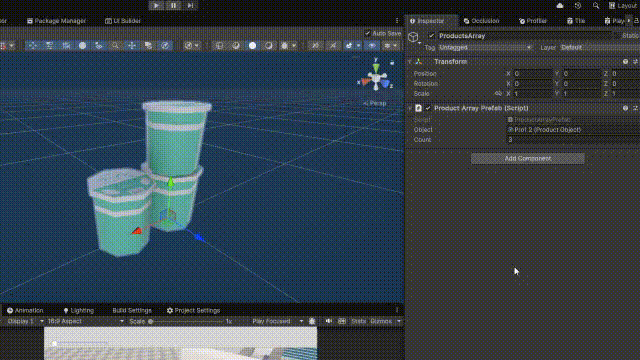
Task: Open the Layer dropdown showing Default
Action: point(599,47)
